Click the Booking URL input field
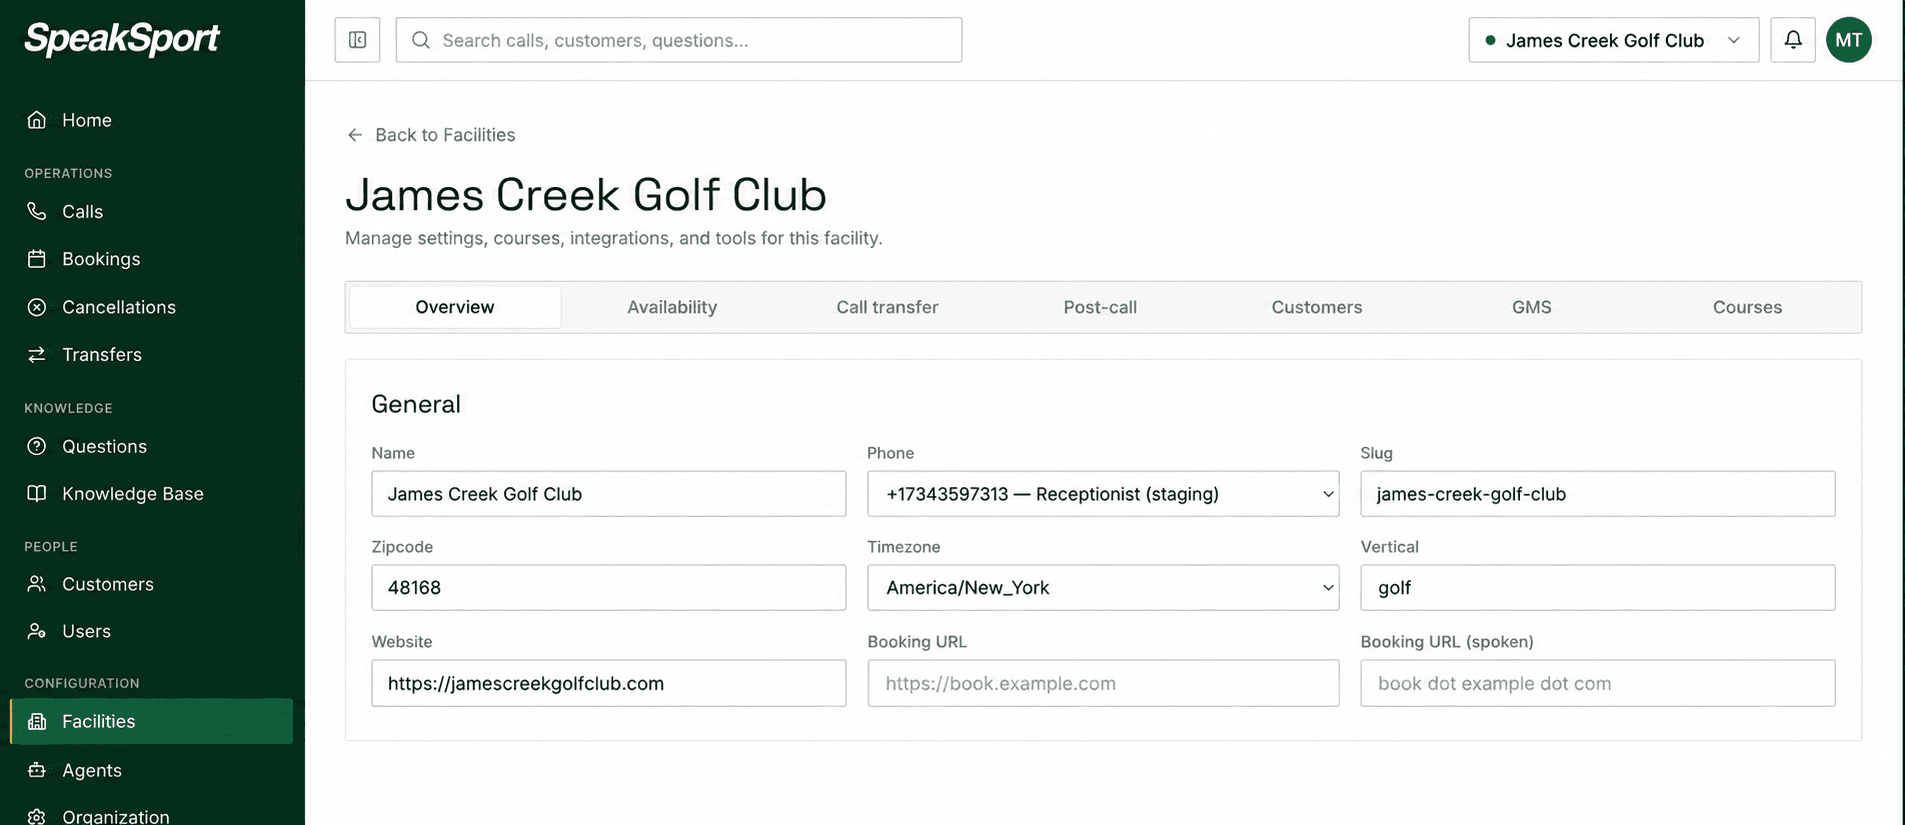The width and height of the screenshot is (1905, 825). point(1103,683)
